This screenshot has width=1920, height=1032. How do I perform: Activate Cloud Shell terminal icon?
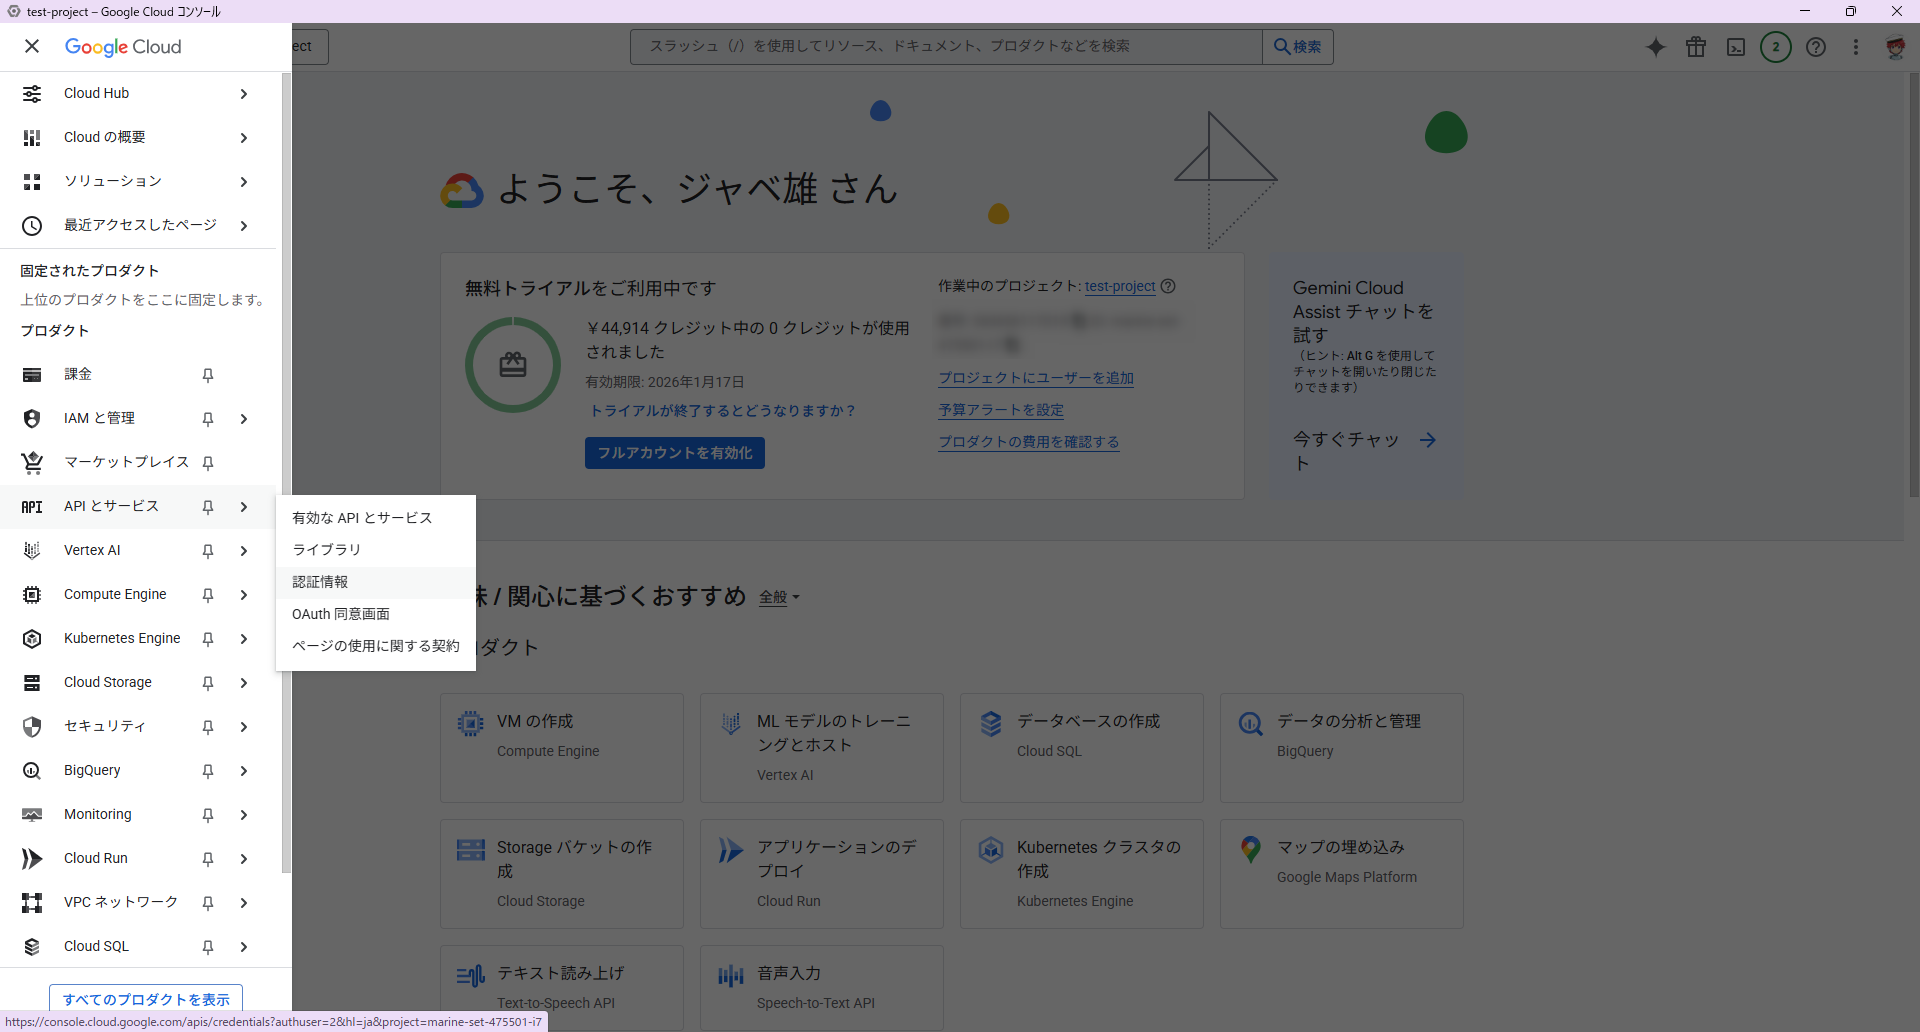[x=1736, y=47]
